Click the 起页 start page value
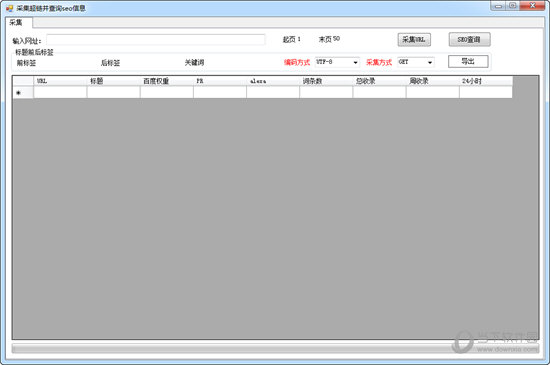The height and width of the screenshot is (365, 550). pyautogui.click(x=299, y=39)
